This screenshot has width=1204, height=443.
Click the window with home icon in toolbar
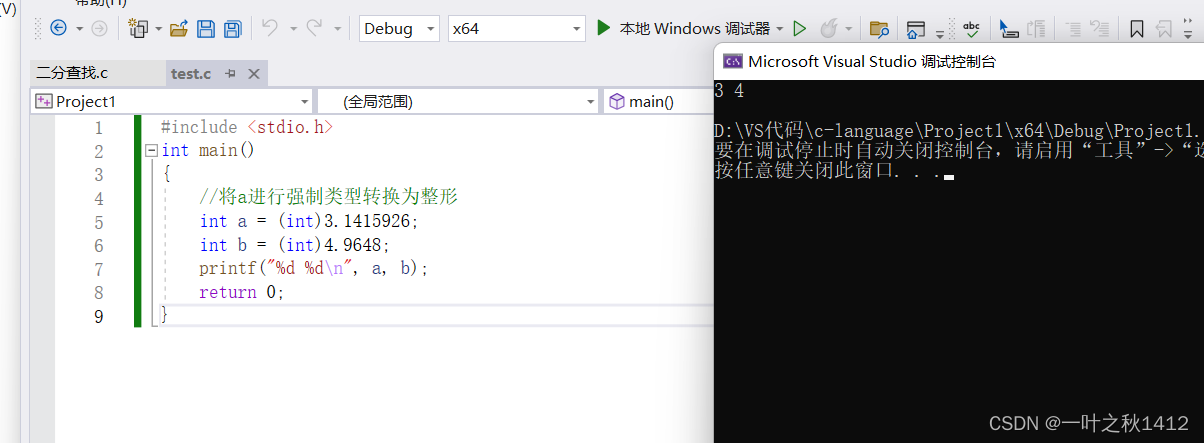(x=916, y=29)
